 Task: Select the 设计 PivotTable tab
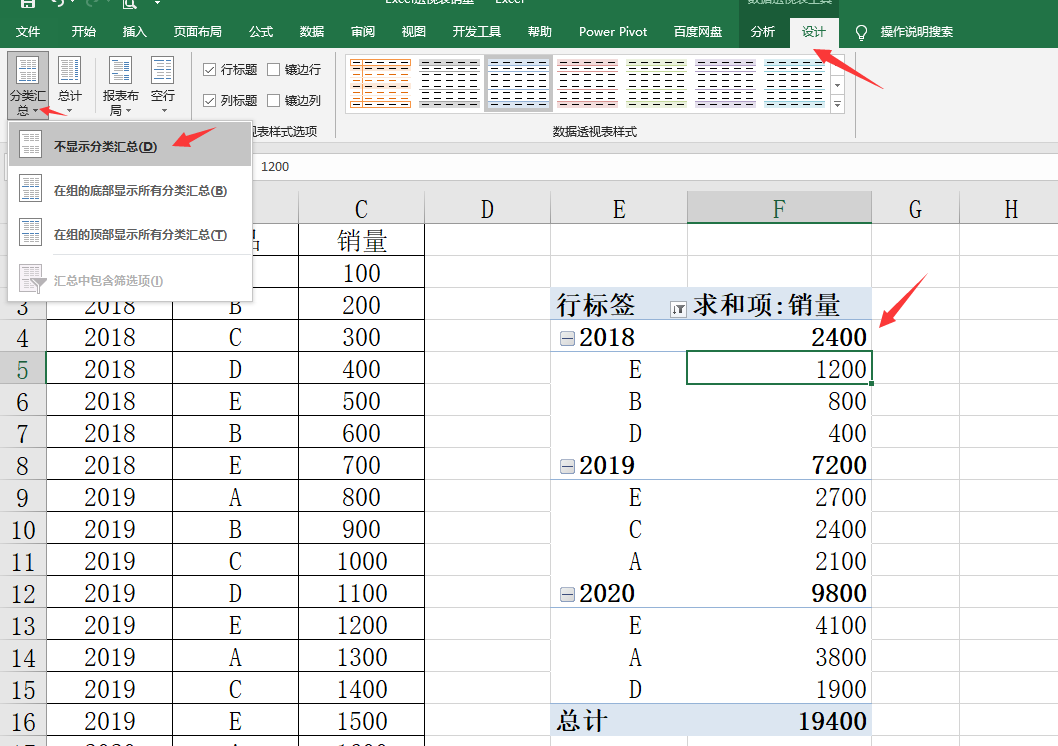(814, 32)
